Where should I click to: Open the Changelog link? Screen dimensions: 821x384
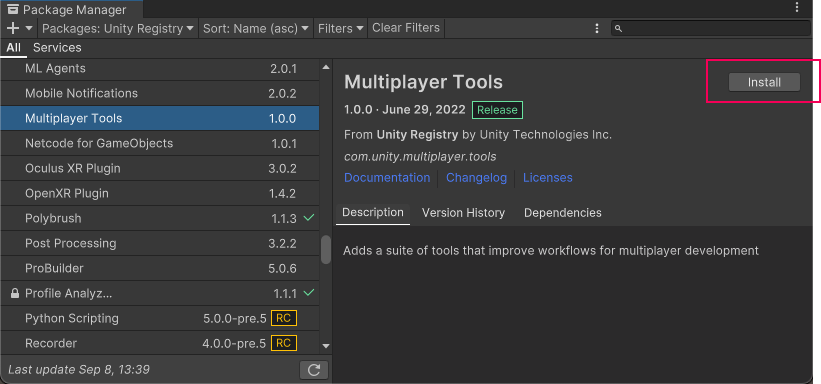point(476,178)
